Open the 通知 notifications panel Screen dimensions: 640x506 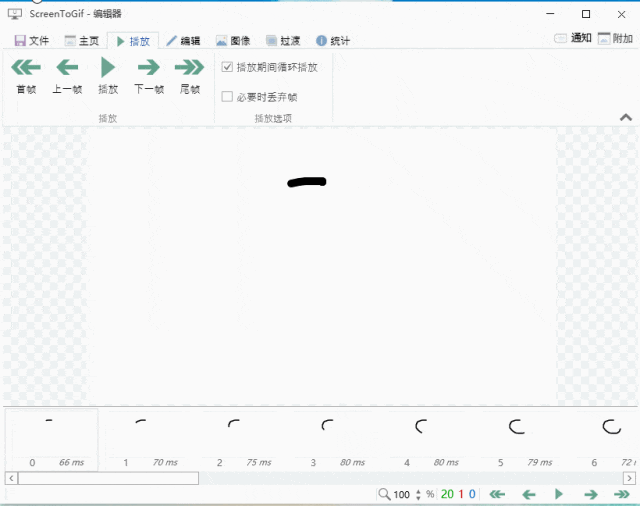(573, 38)
